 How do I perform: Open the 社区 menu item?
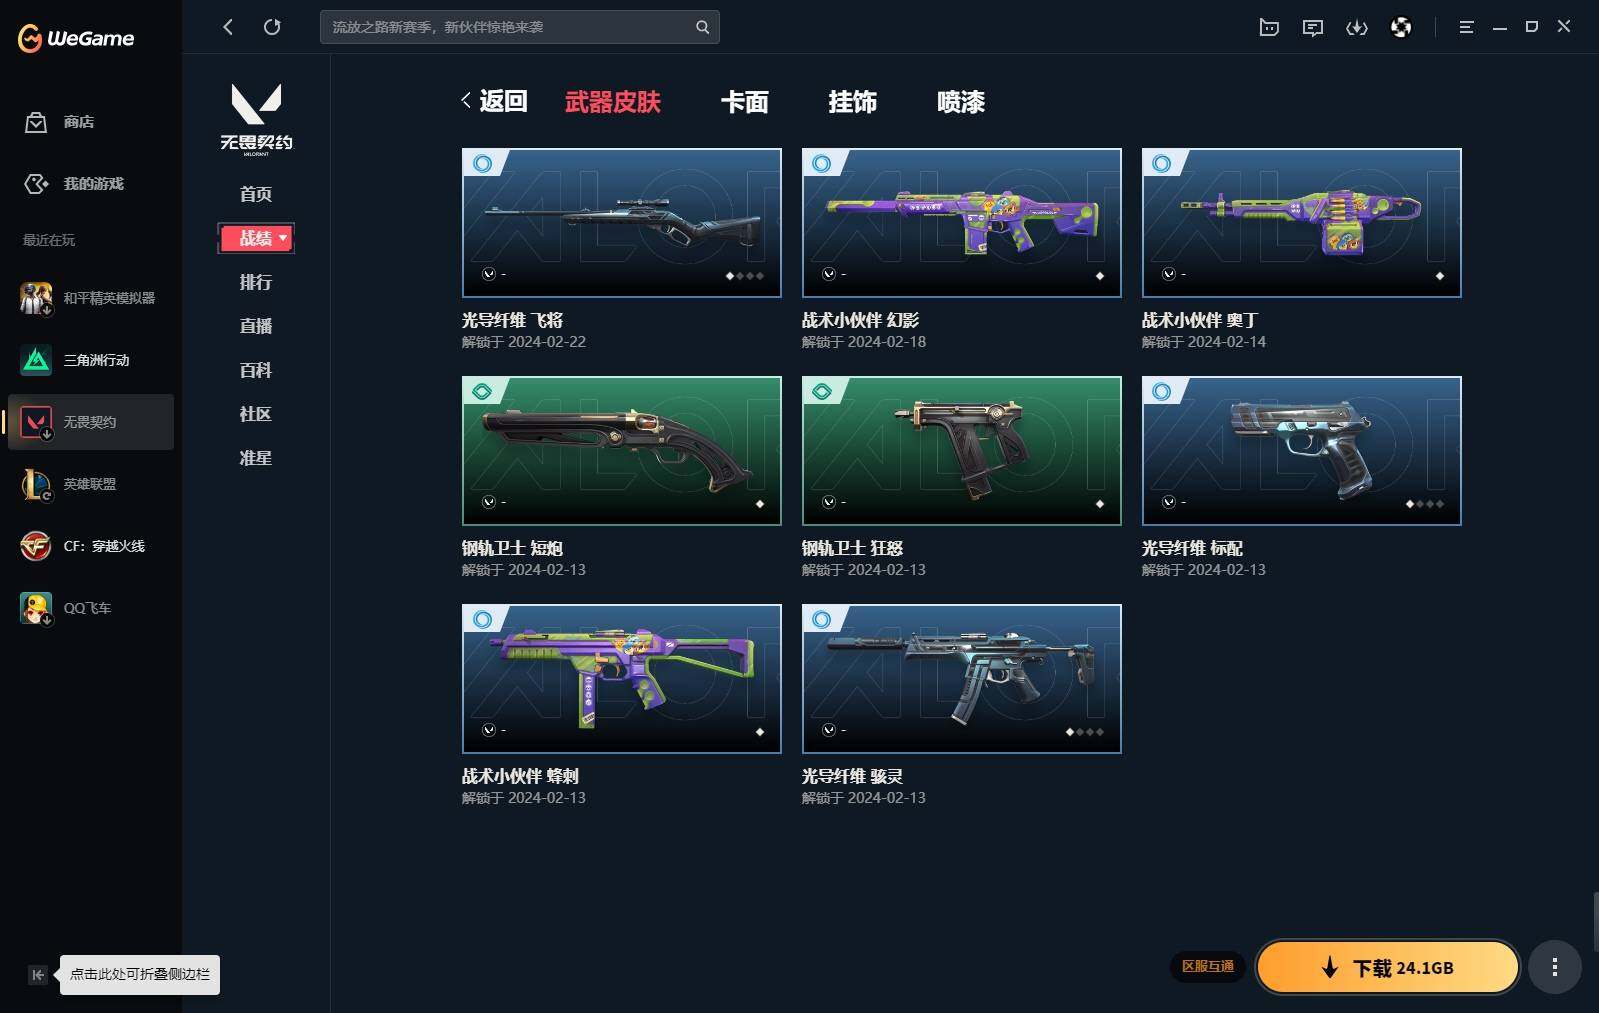coord(256,414)
